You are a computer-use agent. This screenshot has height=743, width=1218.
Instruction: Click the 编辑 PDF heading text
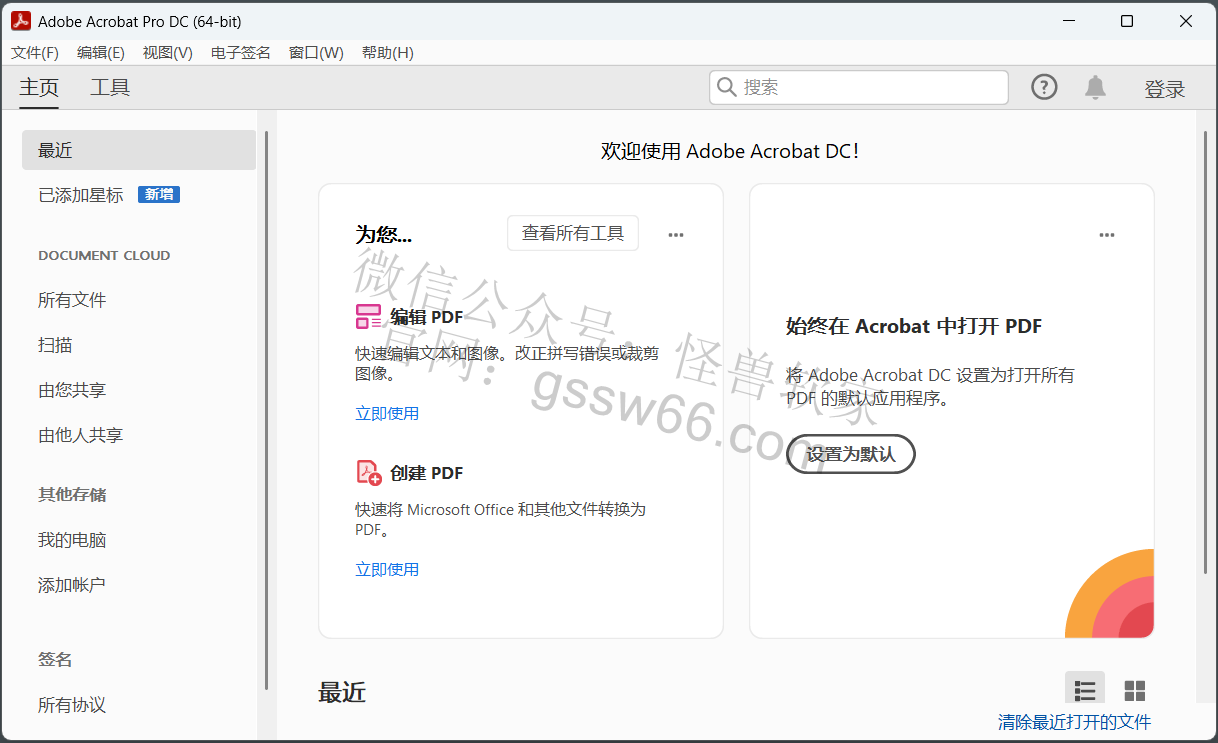[x=427, y=317]
